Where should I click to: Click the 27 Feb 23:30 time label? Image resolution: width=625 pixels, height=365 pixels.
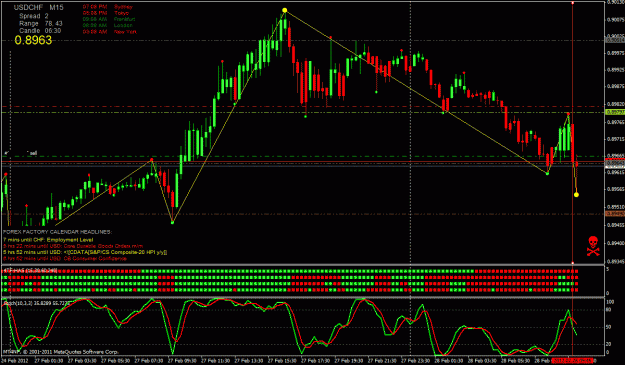(x=415, y=361)
